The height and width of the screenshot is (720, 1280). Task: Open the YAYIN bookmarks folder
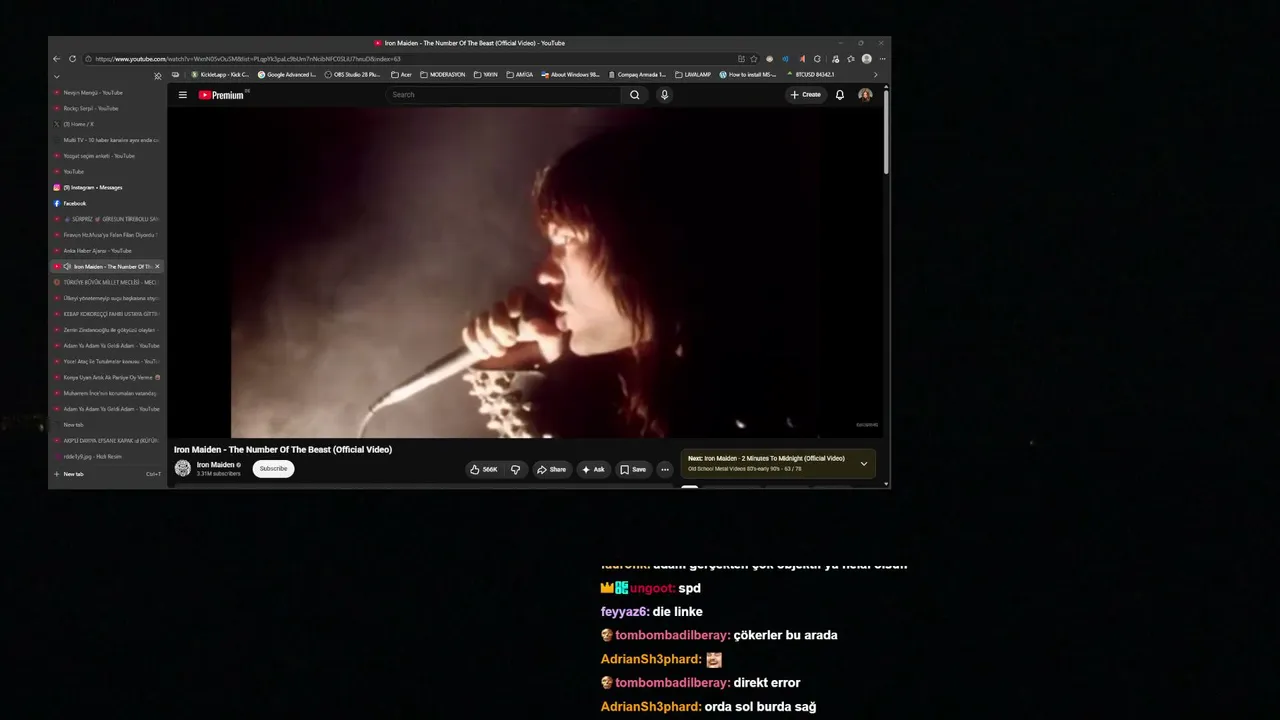(487, 75)
